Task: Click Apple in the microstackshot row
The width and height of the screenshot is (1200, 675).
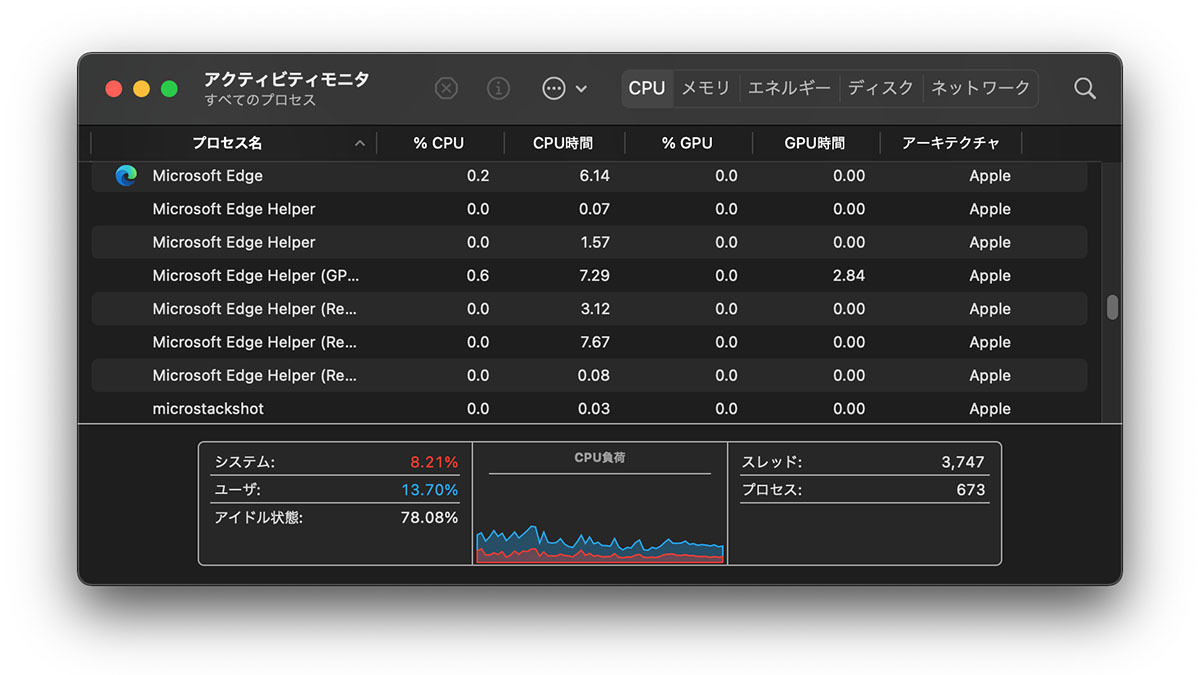Action: (990, 409)
